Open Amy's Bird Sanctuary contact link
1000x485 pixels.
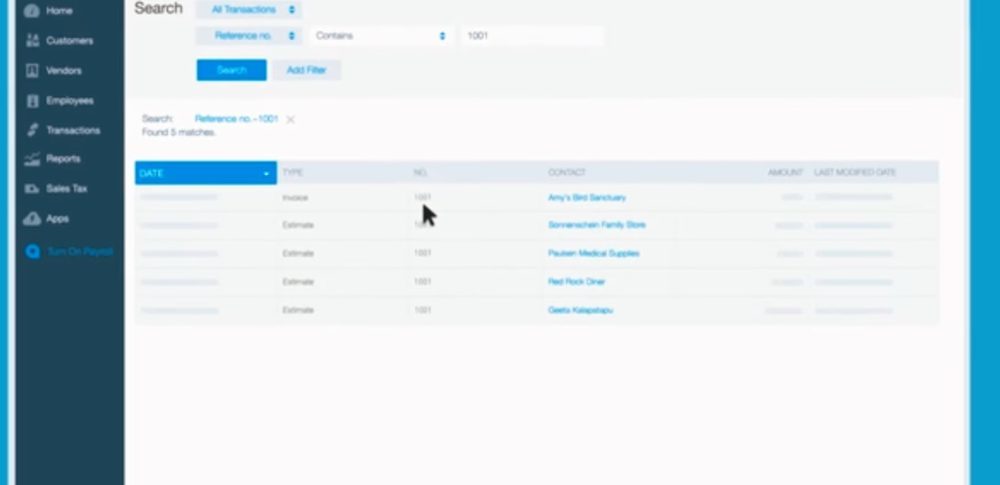[x=587, y=198]
